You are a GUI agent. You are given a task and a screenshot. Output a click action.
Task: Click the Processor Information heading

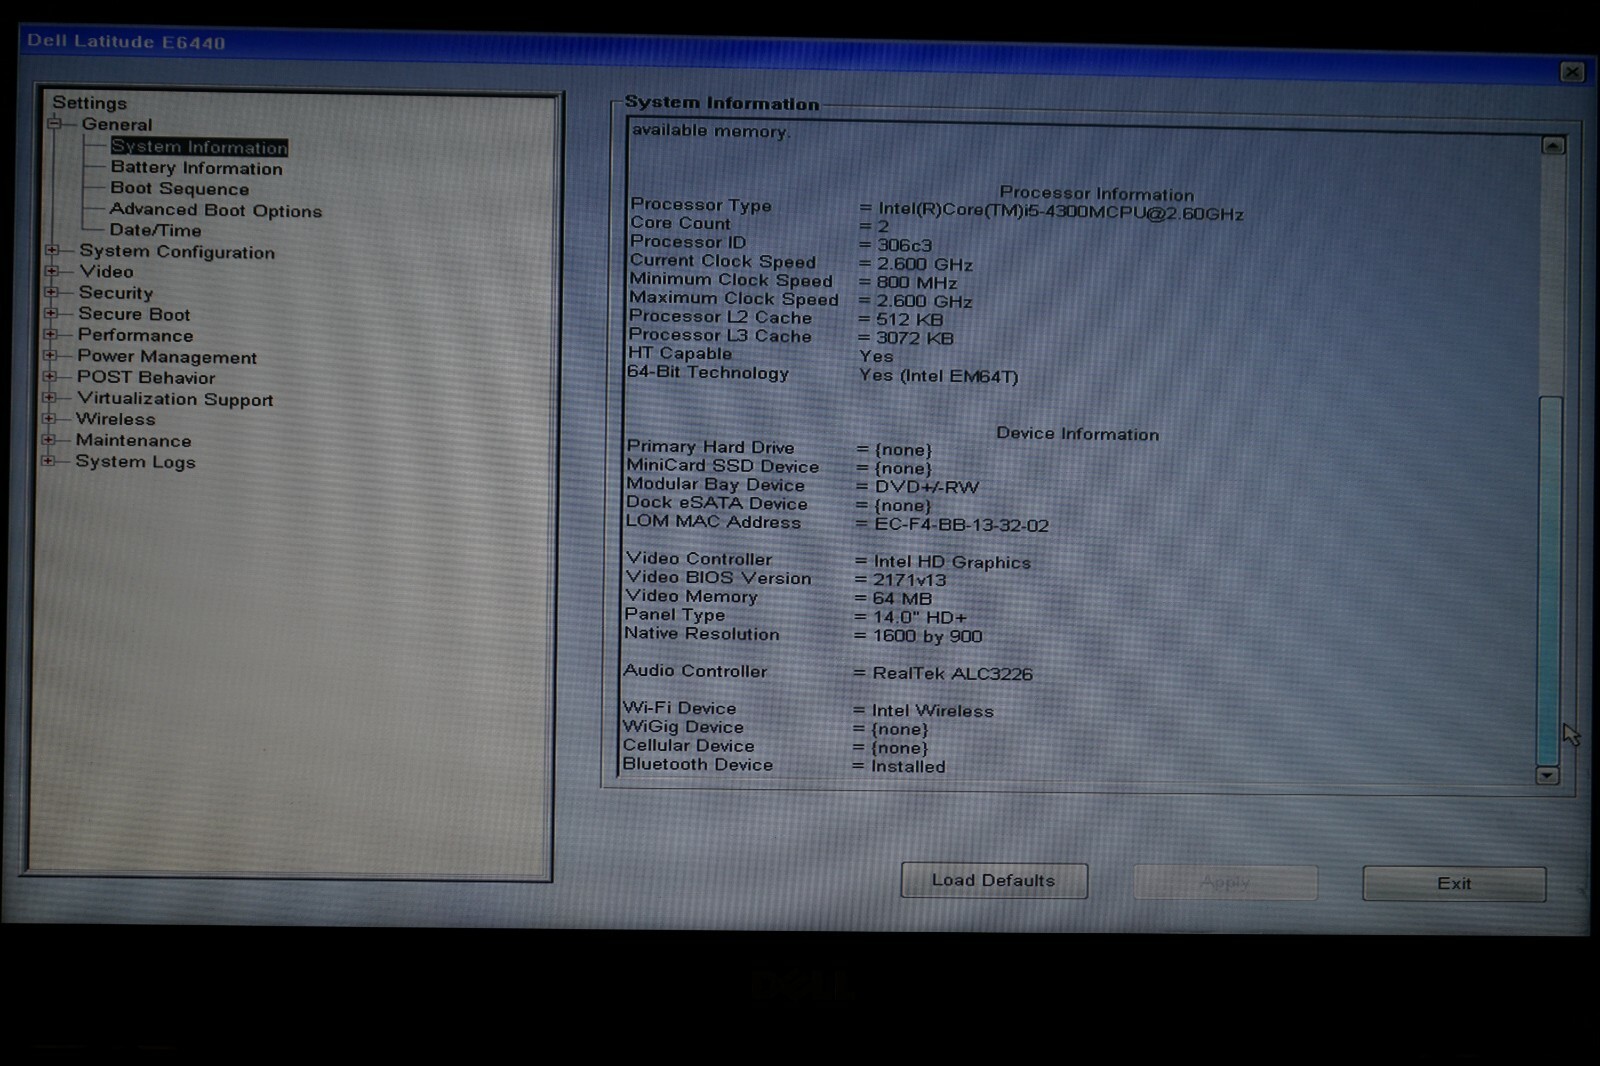click(x=1096, y=194)
